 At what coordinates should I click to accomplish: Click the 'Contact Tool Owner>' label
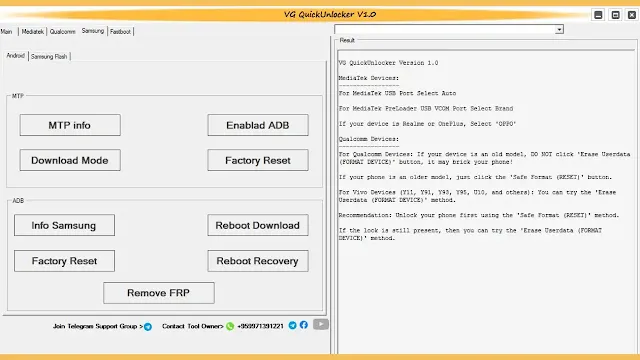coord(193,326)
